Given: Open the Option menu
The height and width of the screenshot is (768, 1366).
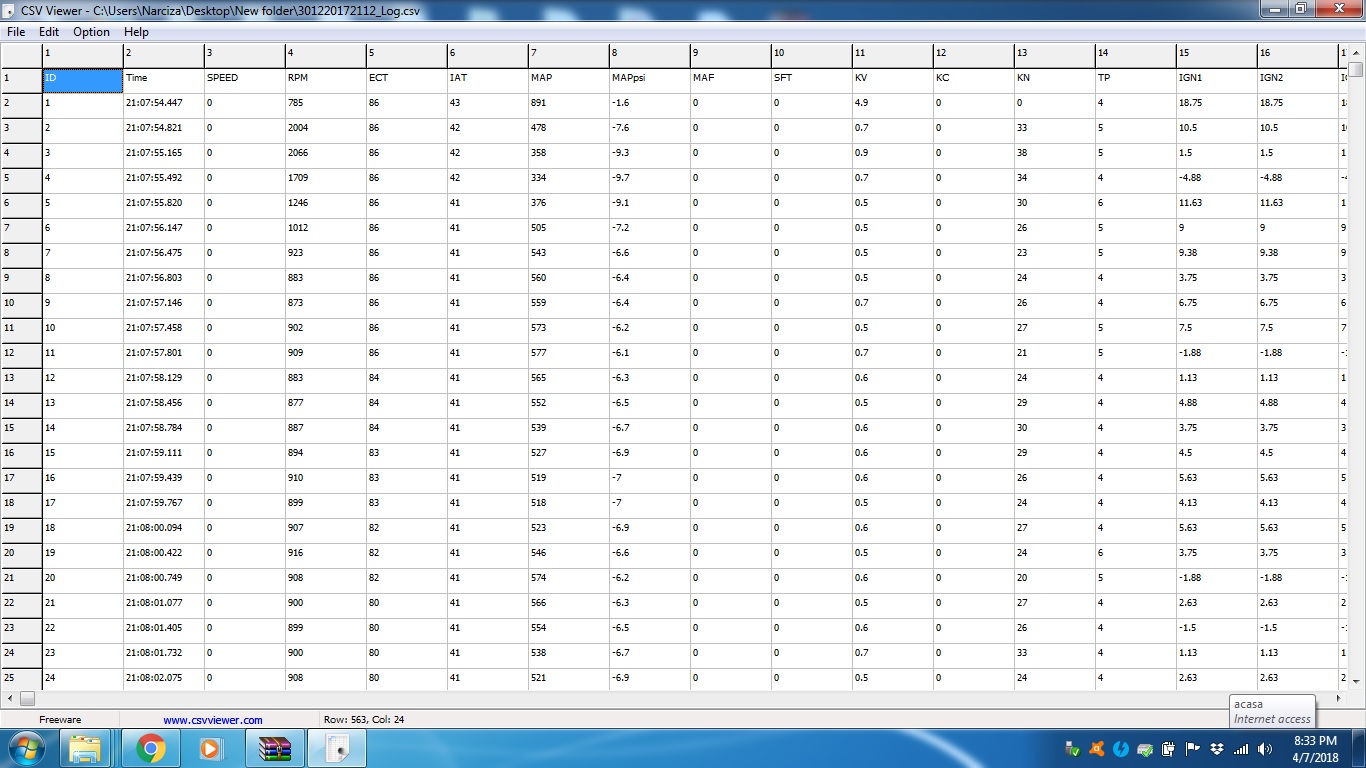Looking at the screenshot, I should pos(91,32).
